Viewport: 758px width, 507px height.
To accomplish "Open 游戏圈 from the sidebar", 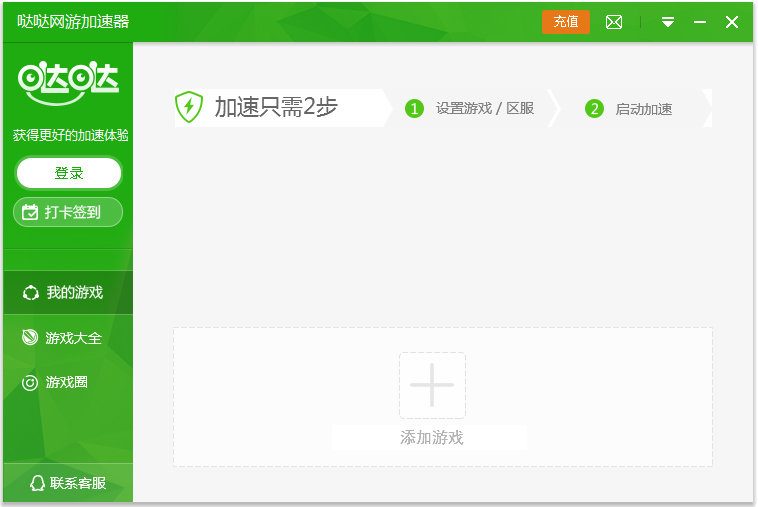I will [x=67, y=382].
